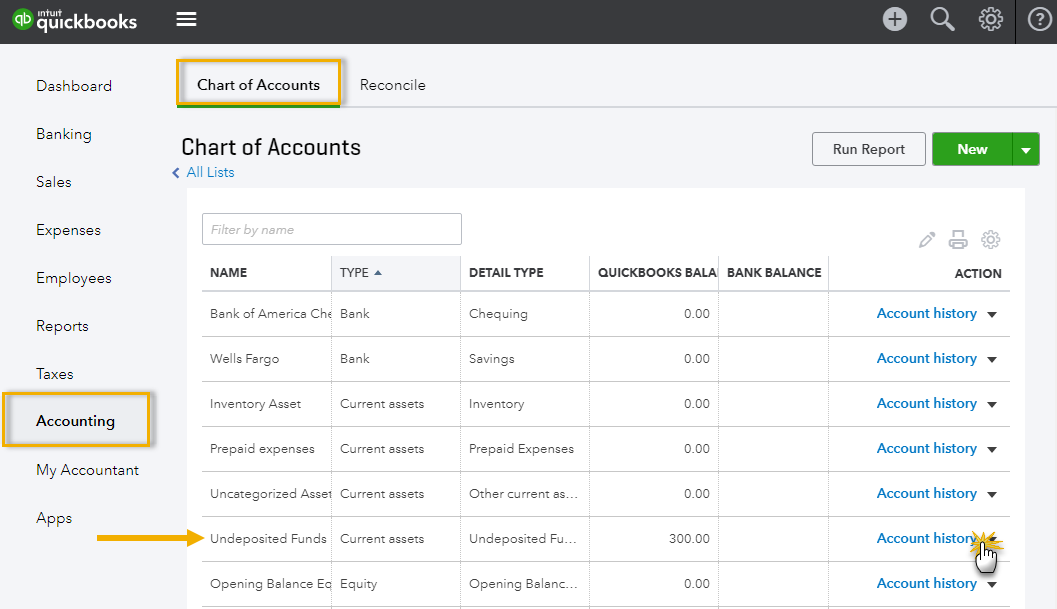Expand action dropdown for Wells Fargo

click(x=992, y=359)
